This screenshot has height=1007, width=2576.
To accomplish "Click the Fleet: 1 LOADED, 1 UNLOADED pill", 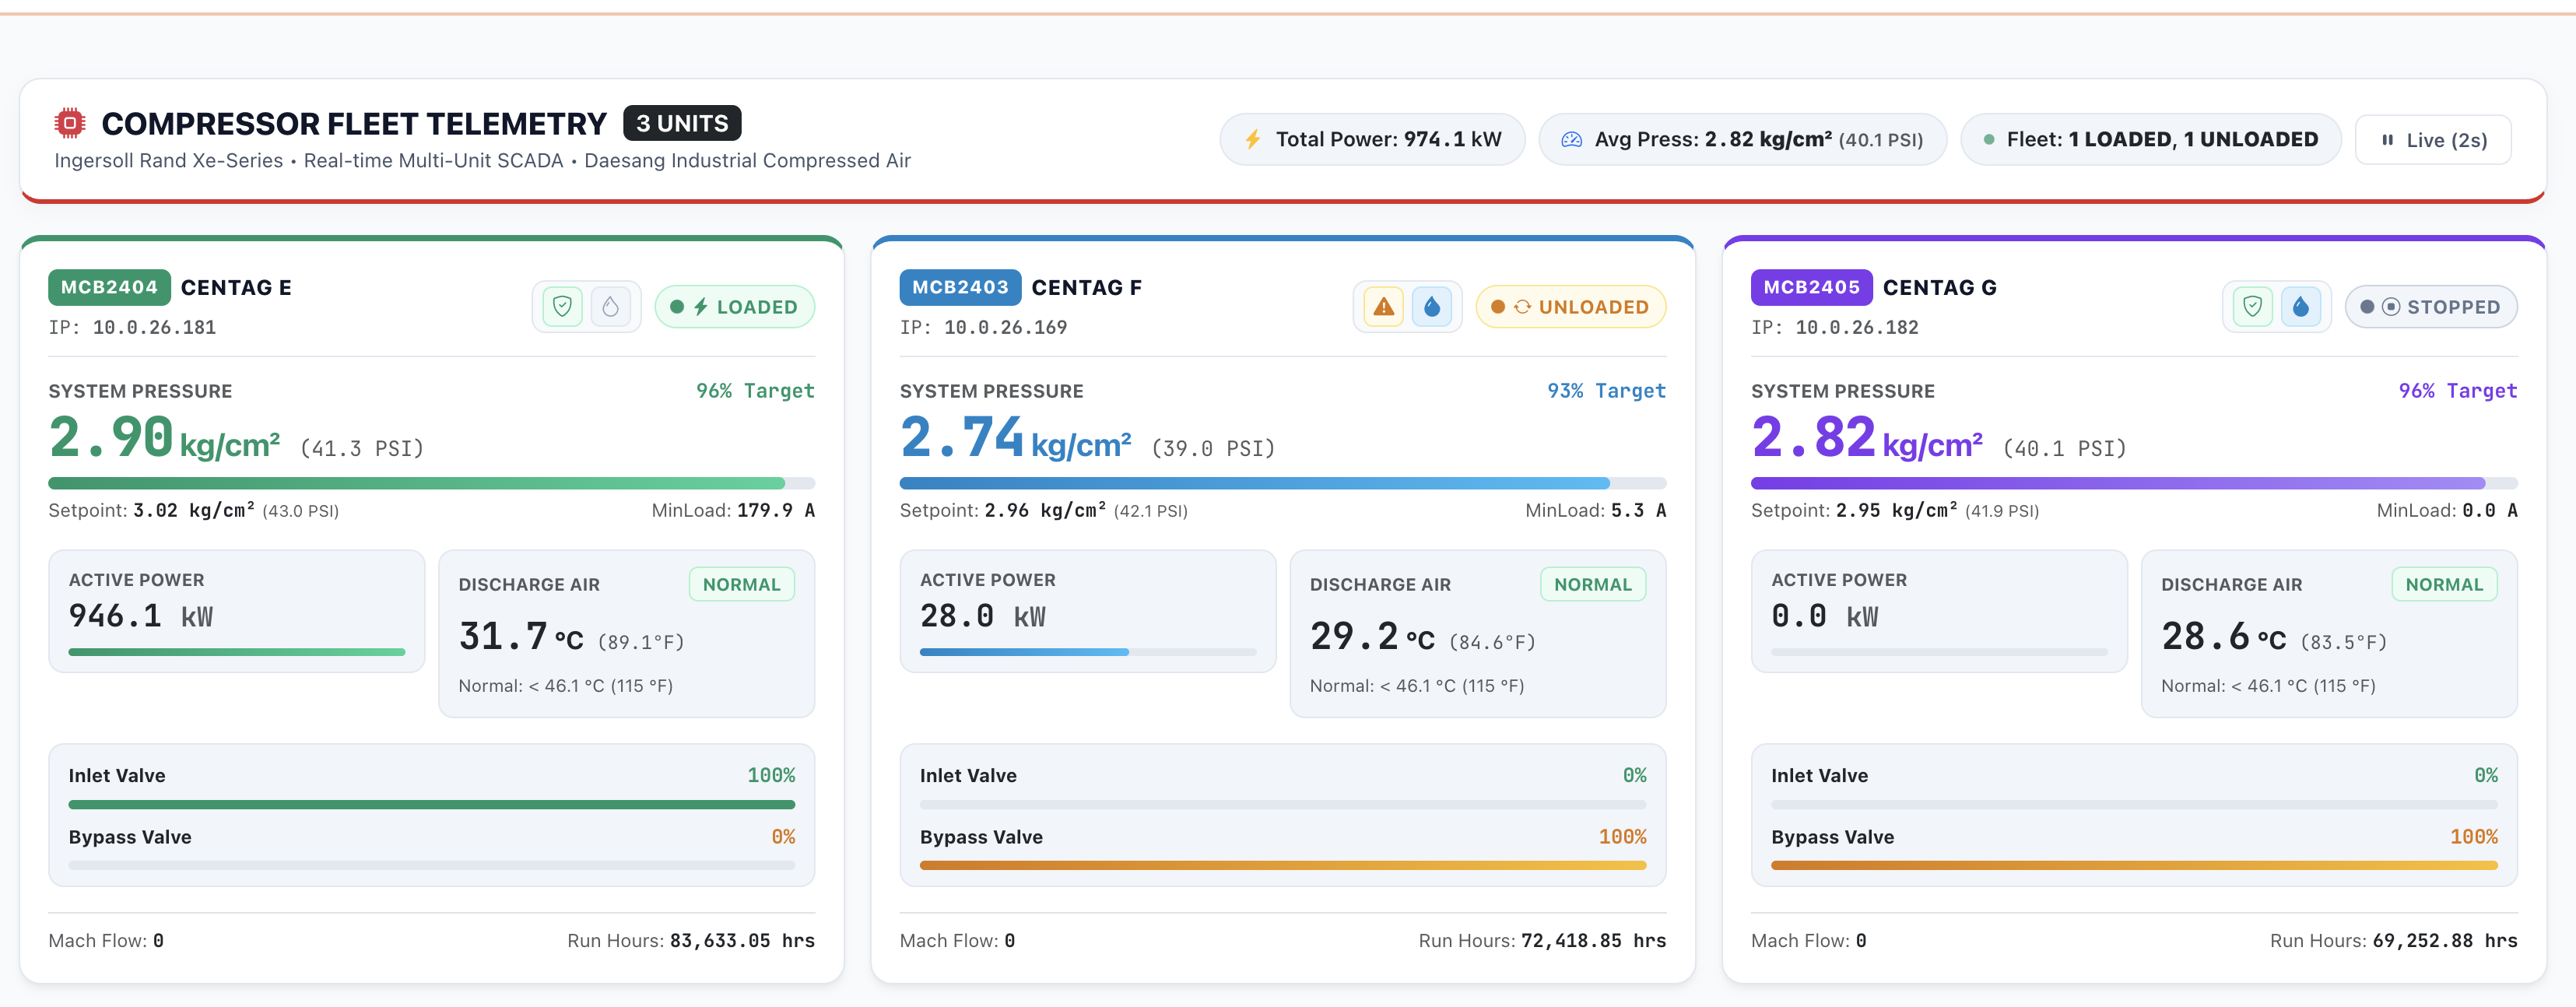I will [x=2151, y=139].
